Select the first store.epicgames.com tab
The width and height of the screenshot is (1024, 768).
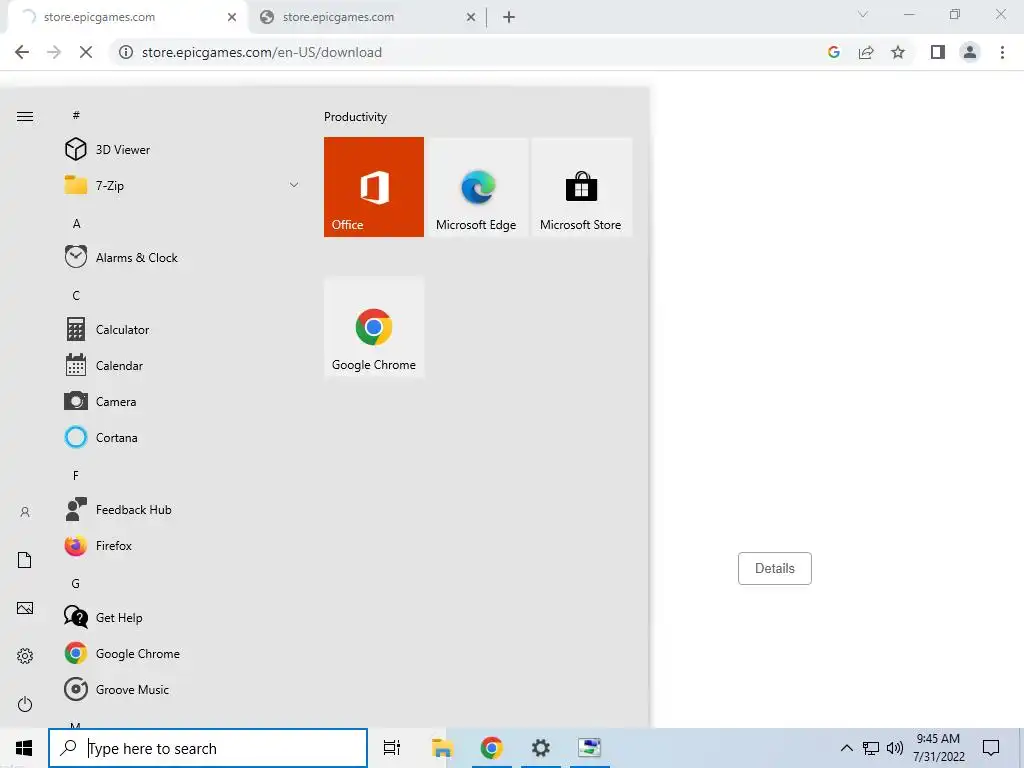click(127, 18)
